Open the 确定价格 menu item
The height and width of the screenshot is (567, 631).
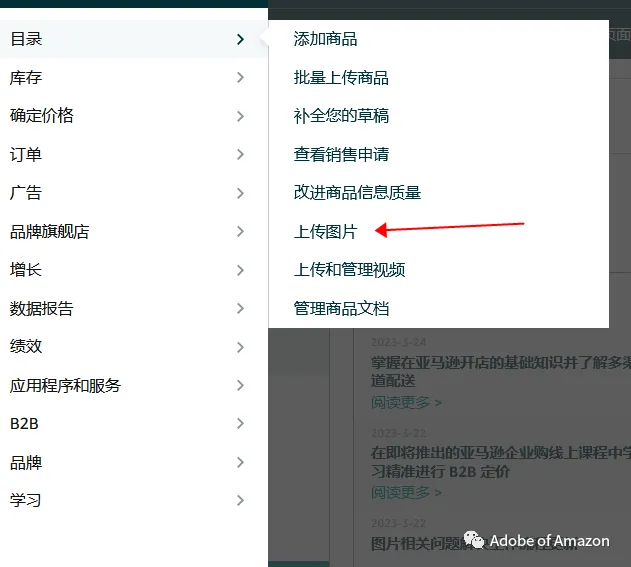click(x=134, y=116)
